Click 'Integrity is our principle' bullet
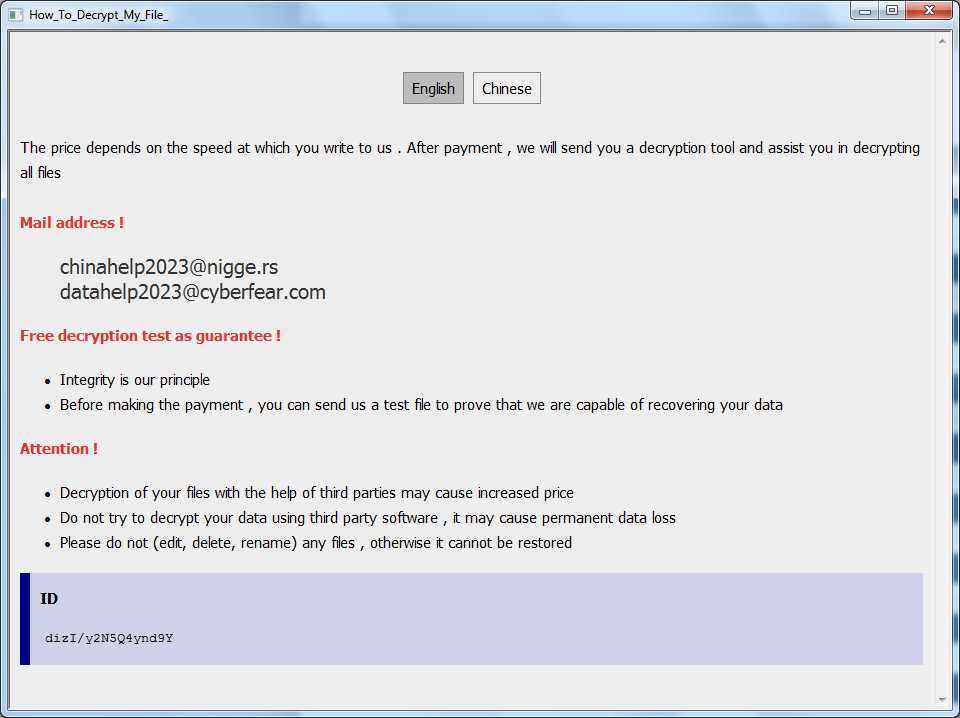The image size is (960, 718). [135, 380]
